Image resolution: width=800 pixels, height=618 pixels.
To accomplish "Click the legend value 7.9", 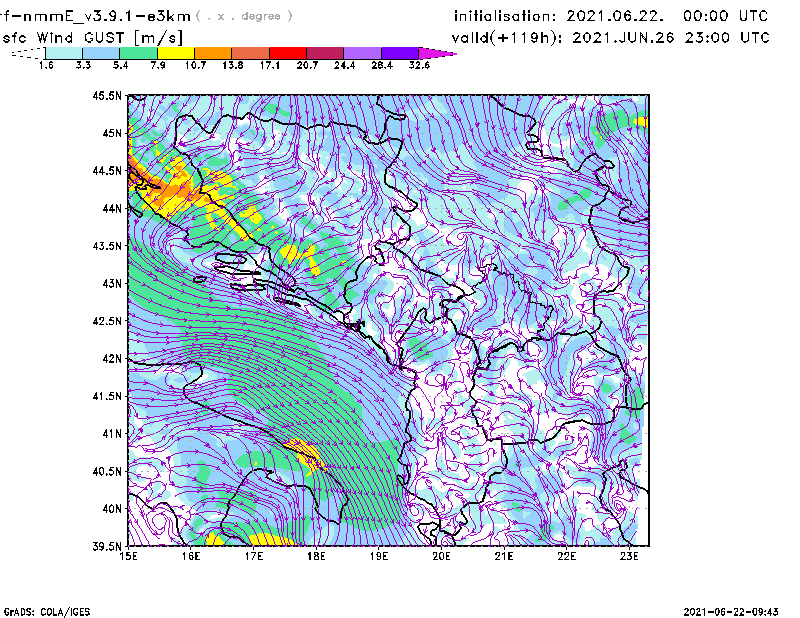I will [158, 65].
